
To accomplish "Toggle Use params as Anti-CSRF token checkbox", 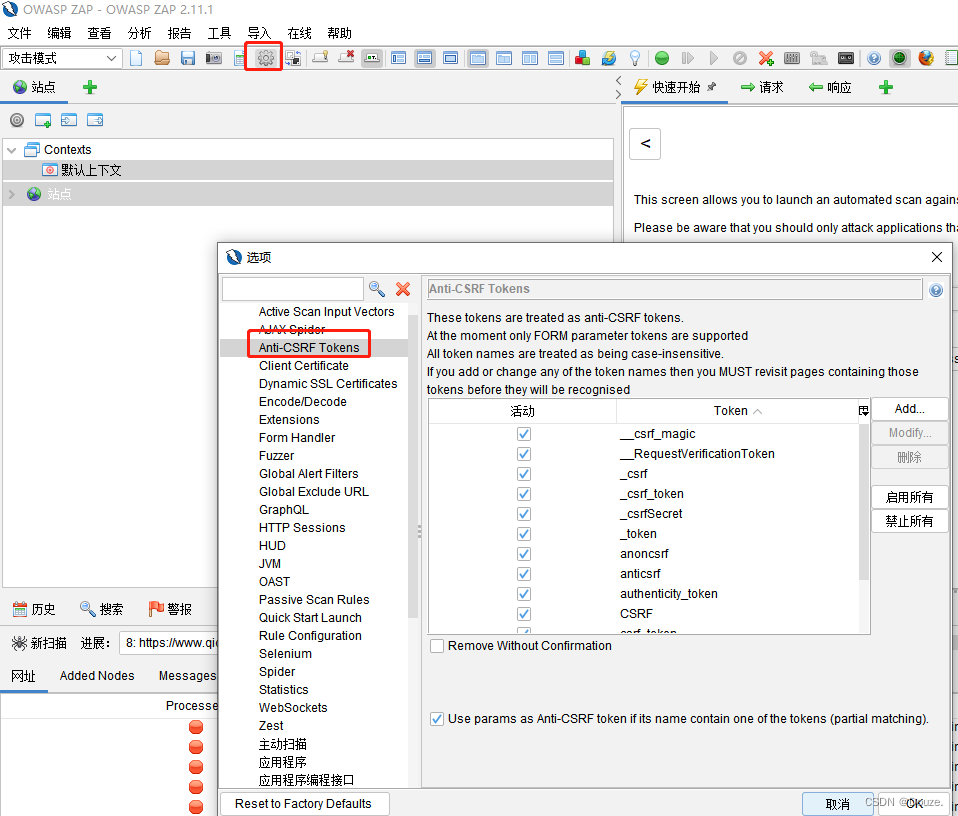I will 437,719.
